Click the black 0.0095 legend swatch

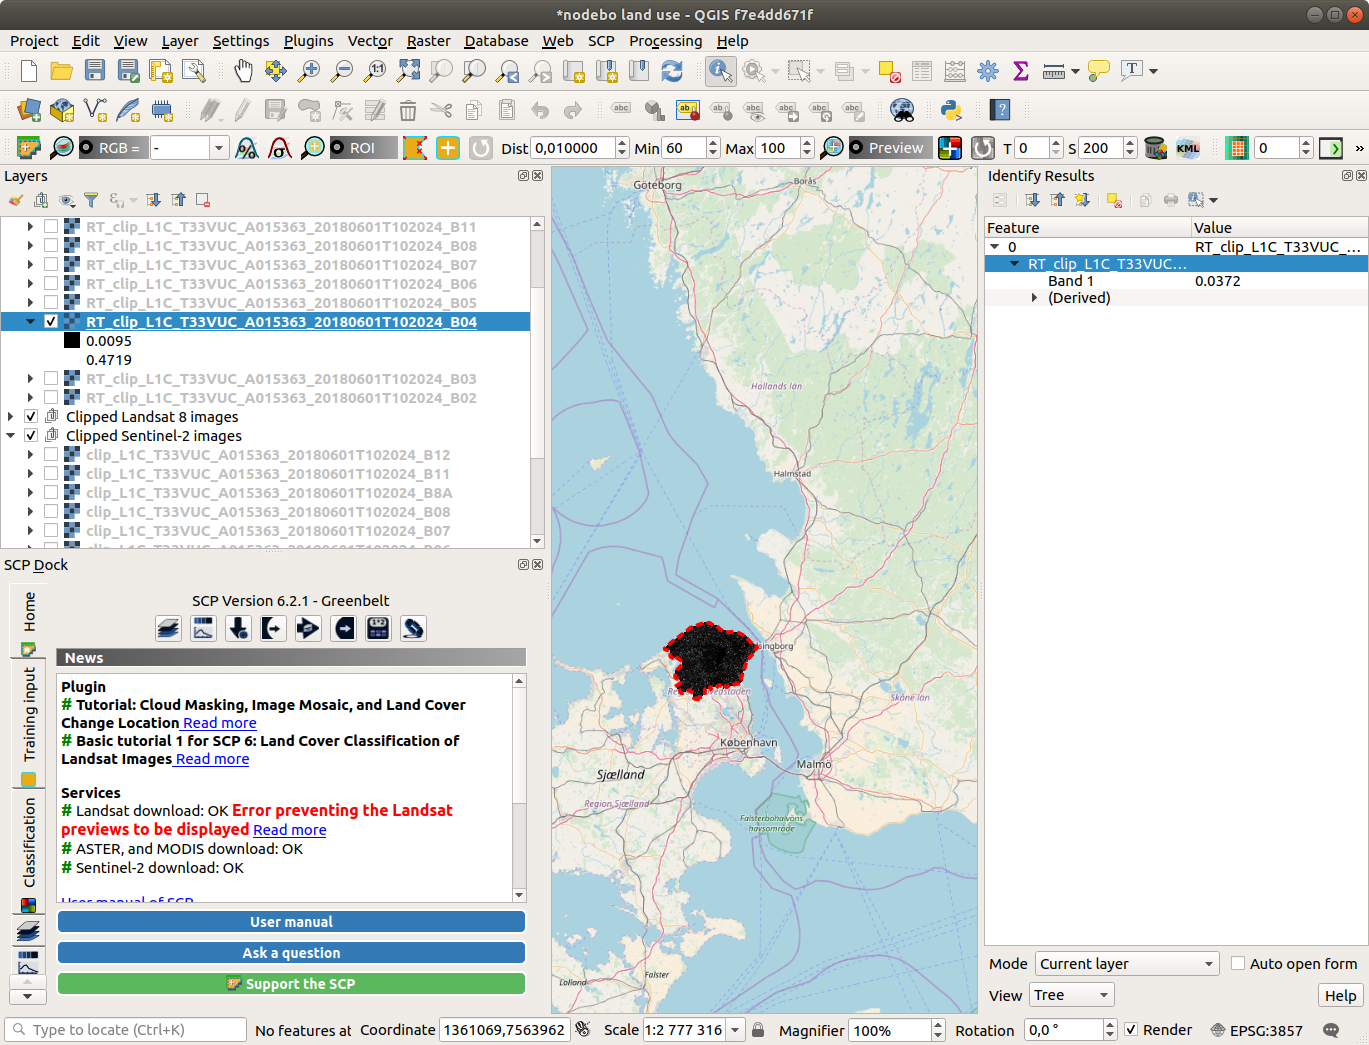72,341
